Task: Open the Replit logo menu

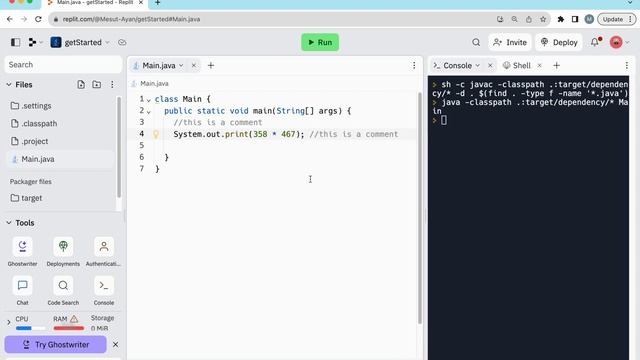Action: (35, 42)
